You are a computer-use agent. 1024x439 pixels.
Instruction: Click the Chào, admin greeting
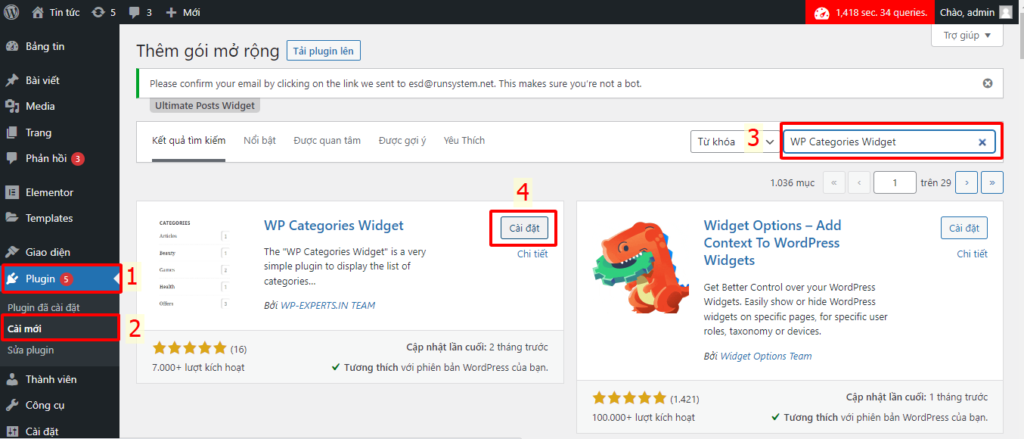[968, 12]
